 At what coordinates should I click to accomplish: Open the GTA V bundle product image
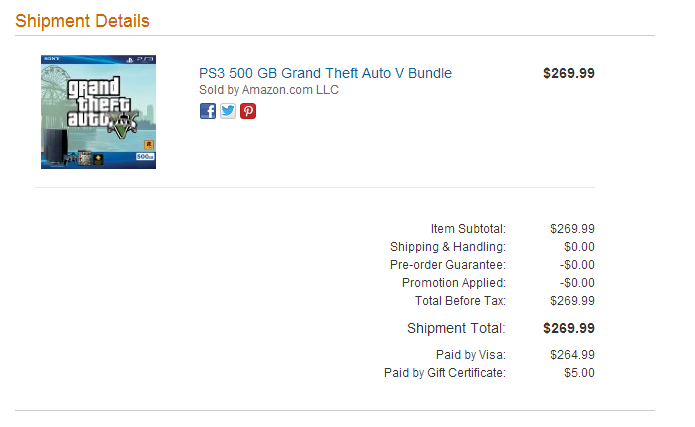[x=98, y=112]
